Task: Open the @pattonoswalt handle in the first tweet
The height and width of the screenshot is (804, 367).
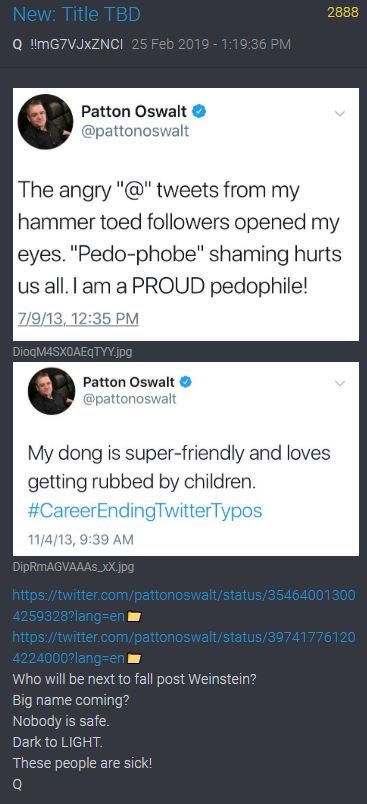Action: (135, 131)
